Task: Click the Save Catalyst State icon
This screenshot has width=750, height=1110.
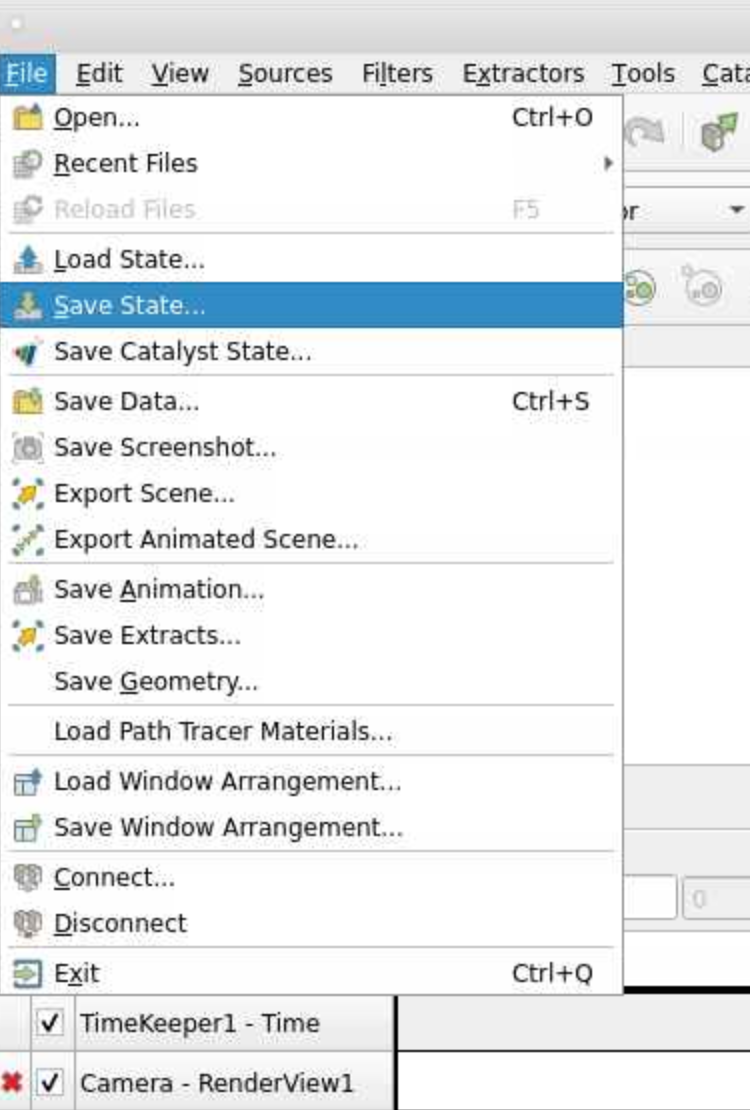Action: point(28,352)
